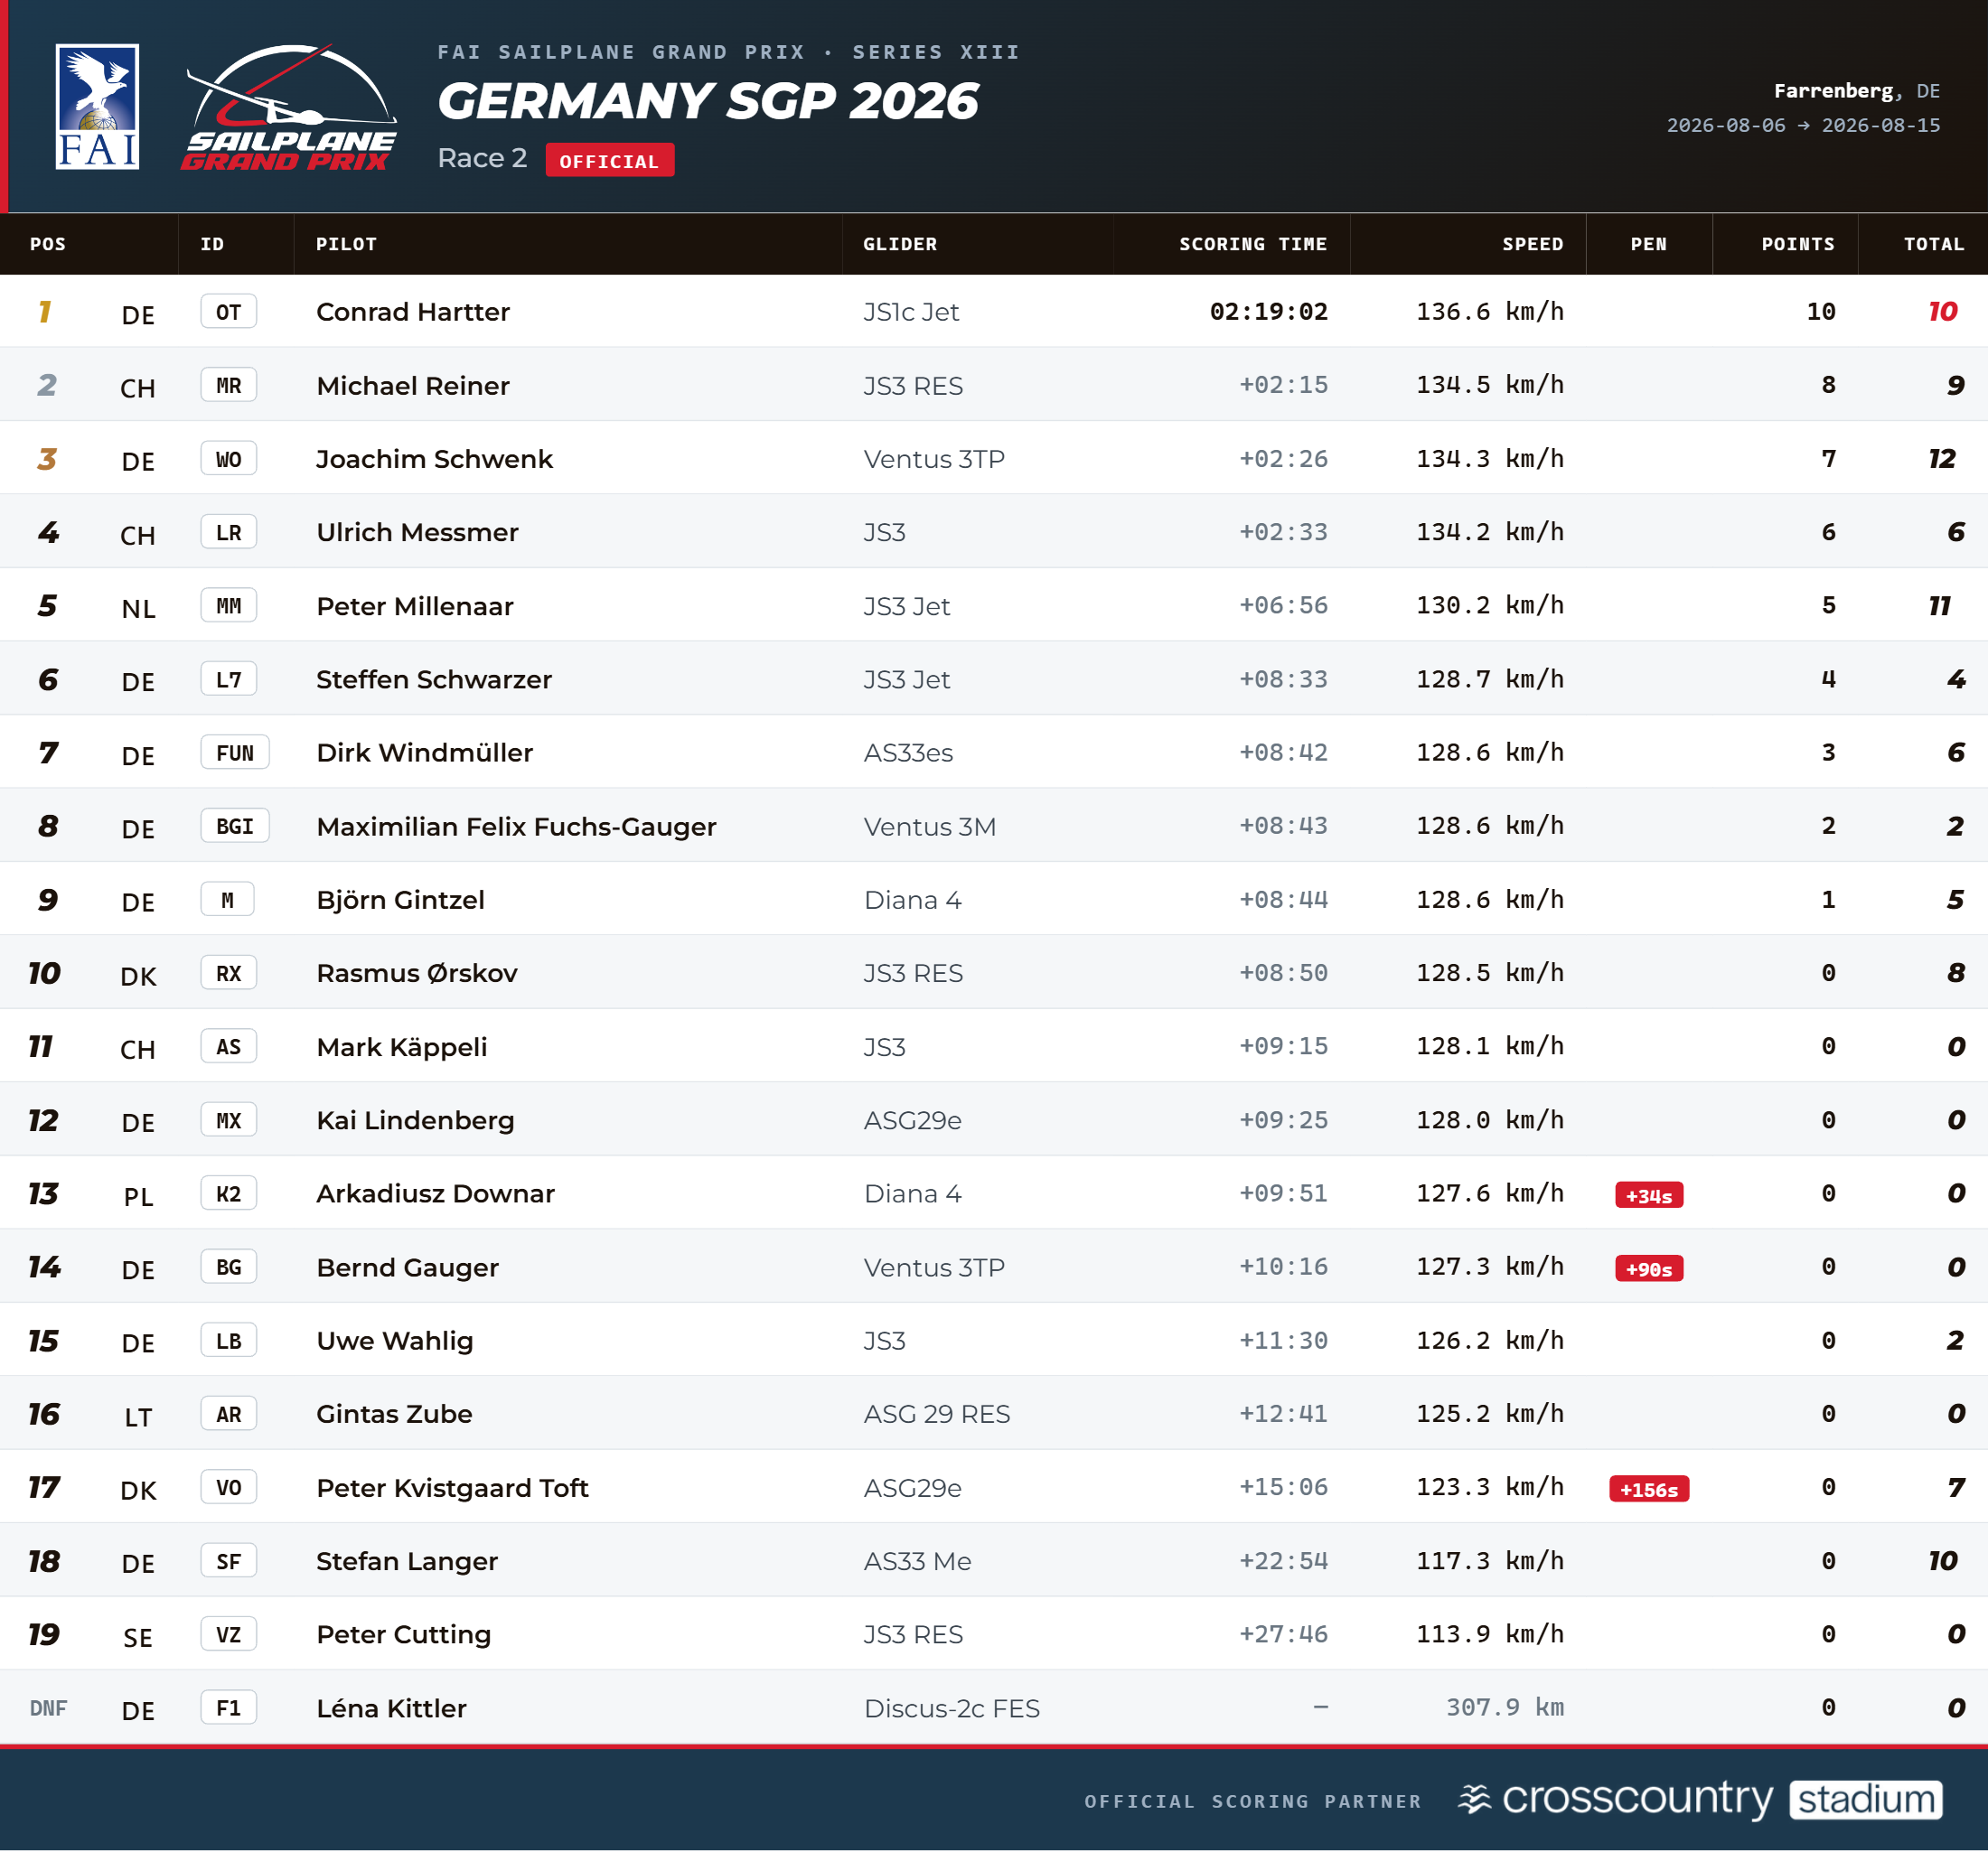Click the POS column header
The image size is (1988, 1852).
(48, 244)
